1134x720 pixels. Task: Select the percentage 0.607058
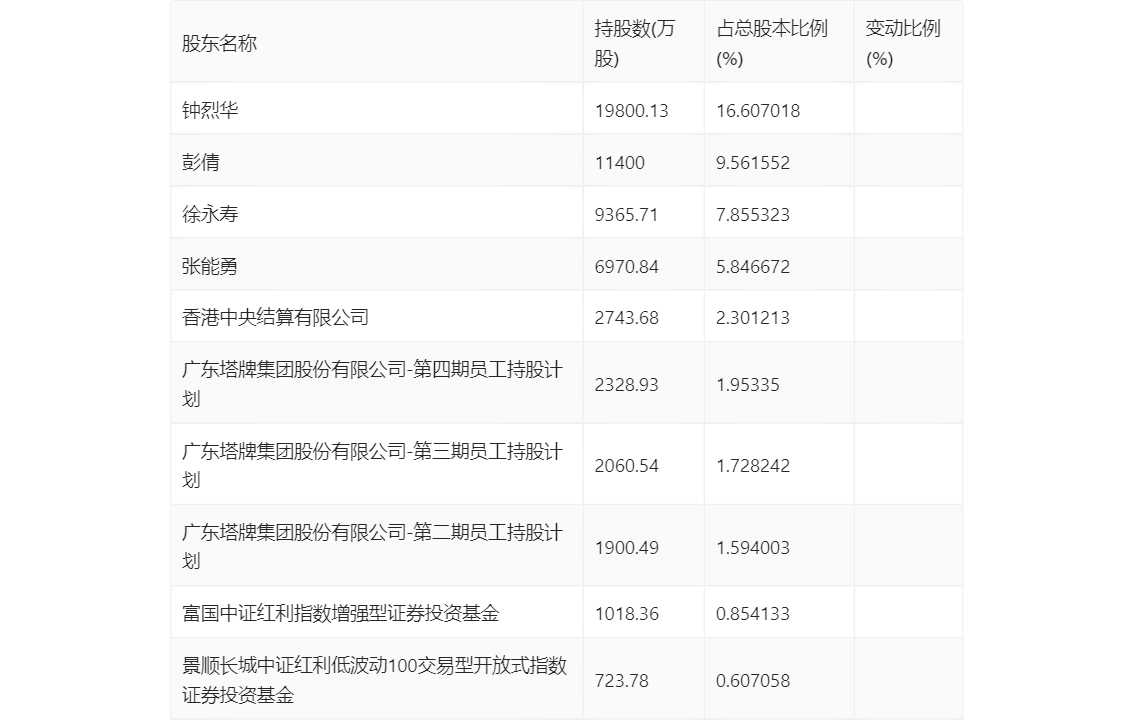point(753,681)
